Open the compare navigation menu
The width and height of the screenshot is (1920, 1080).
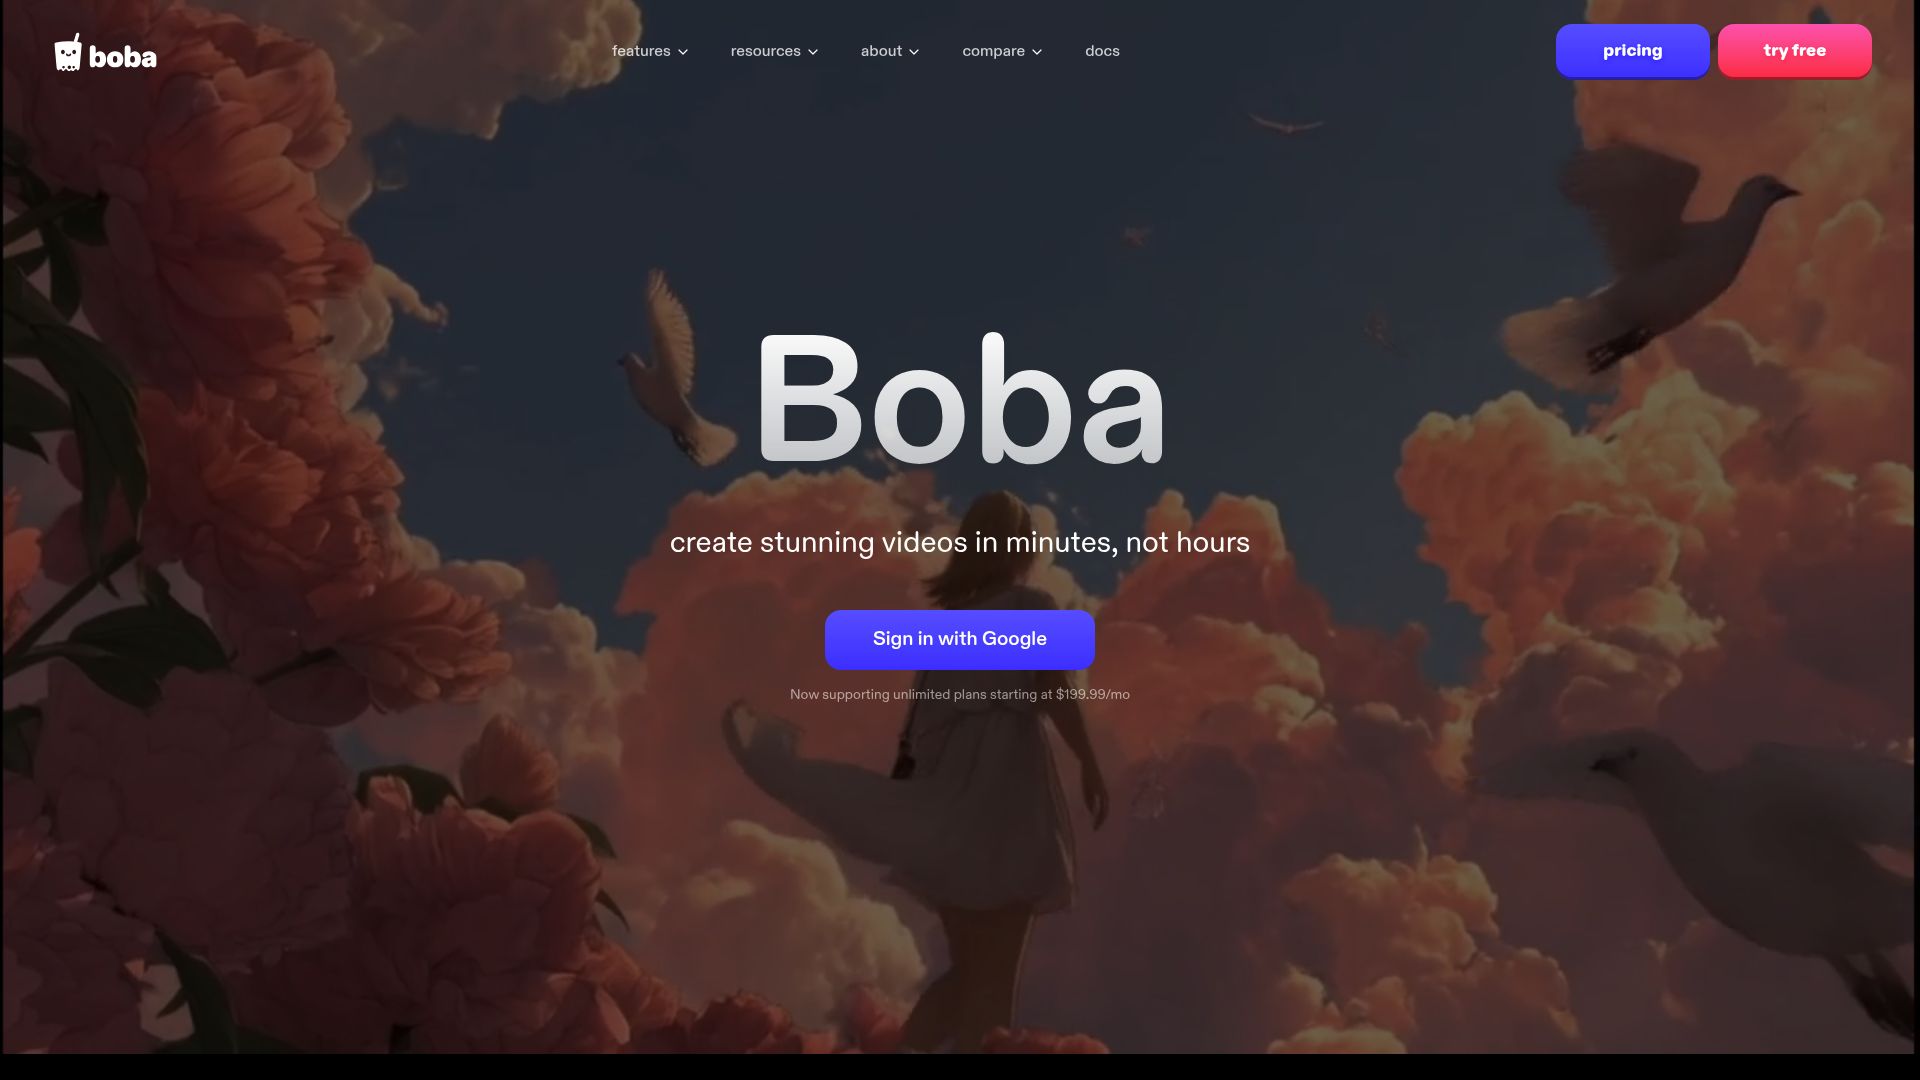(x=993, y=51)
